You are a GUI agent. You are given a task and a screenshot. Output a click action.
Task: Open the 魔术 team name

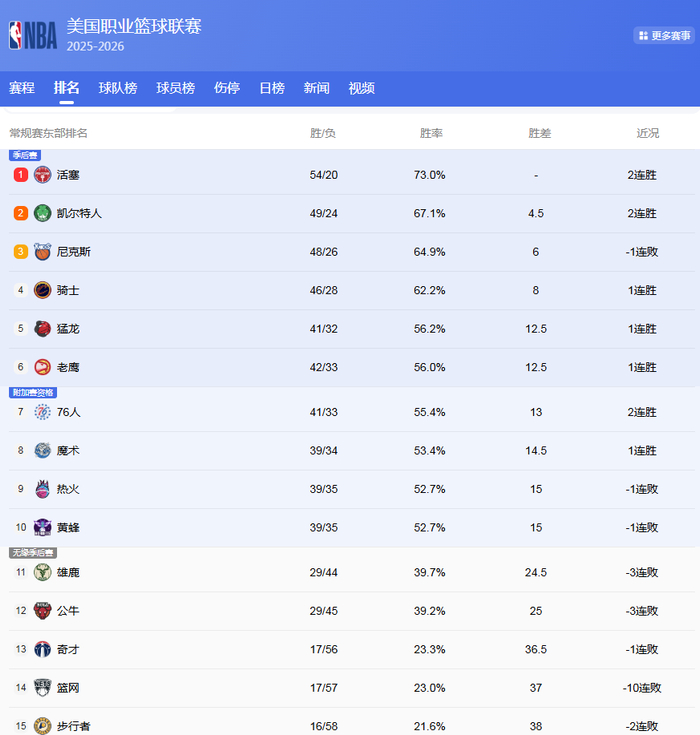[68, 450]
